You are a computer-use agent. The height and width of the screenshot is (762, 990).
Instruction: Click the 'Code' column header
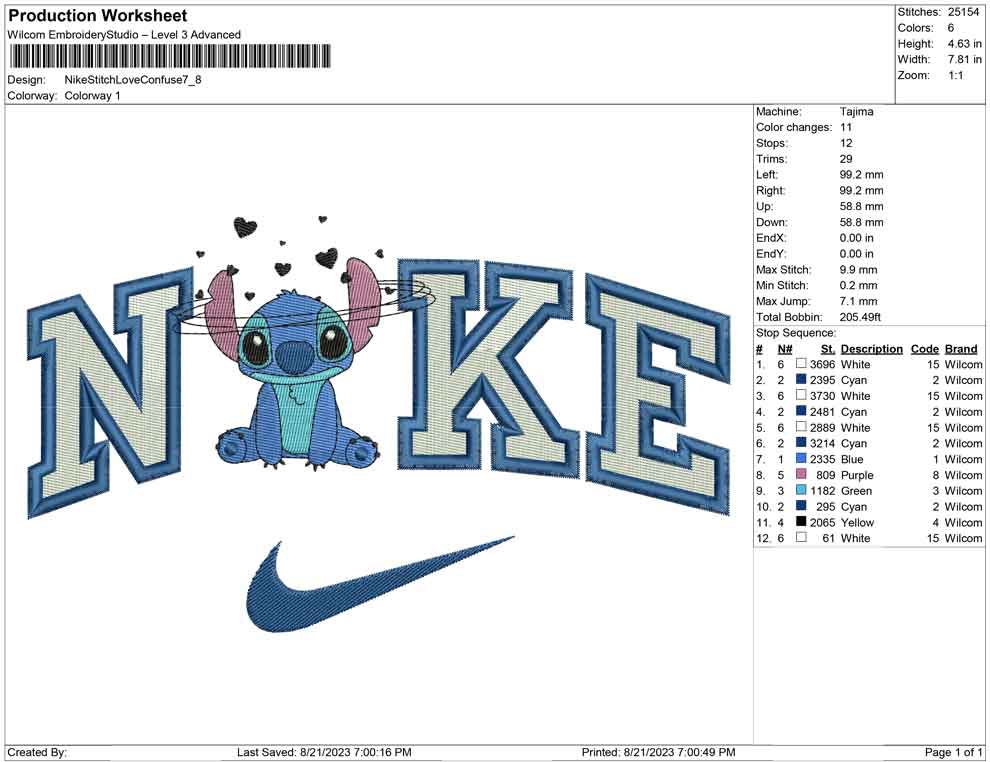tap(924, 348)
